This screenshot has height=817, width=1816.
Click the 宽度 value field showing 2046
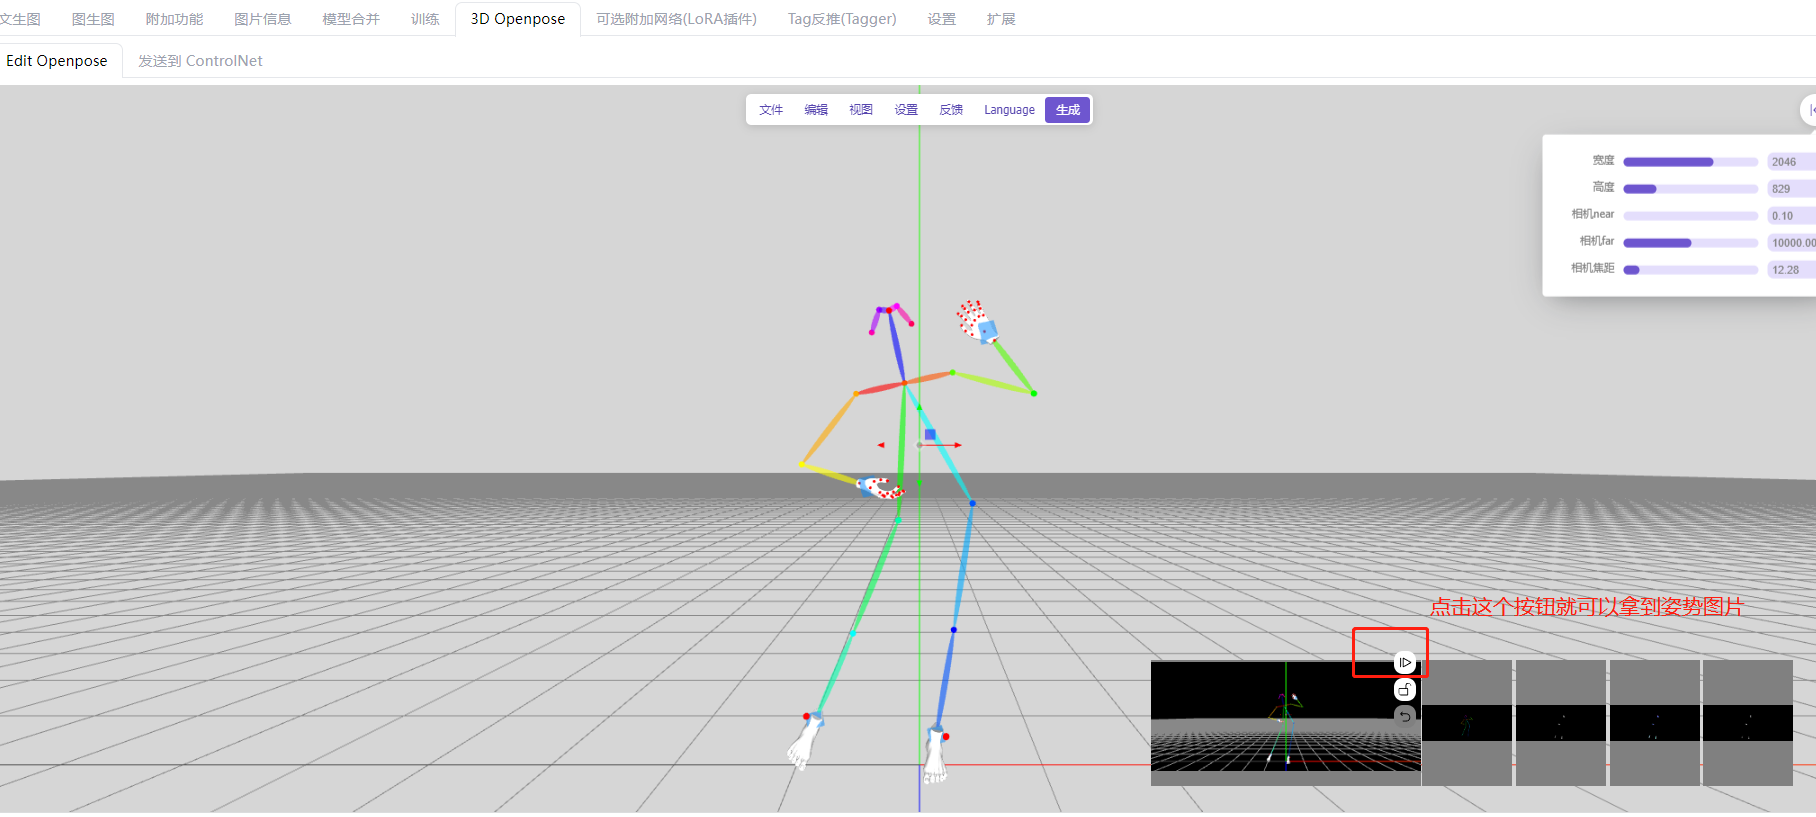[x=1791, y=162]
